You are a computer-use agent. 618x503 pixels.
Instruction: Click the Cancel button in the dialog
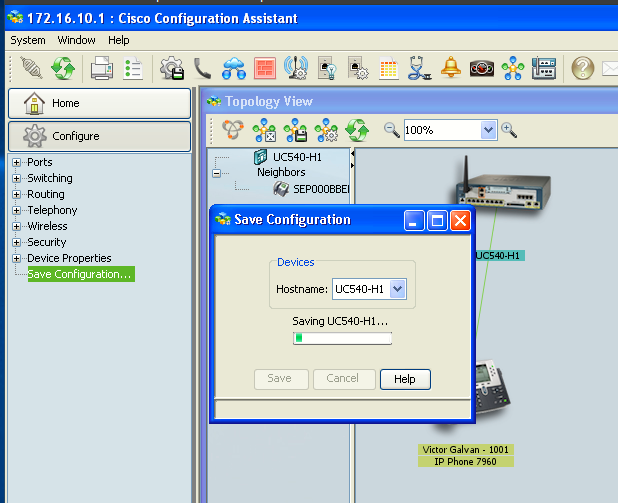click(344, 379)
